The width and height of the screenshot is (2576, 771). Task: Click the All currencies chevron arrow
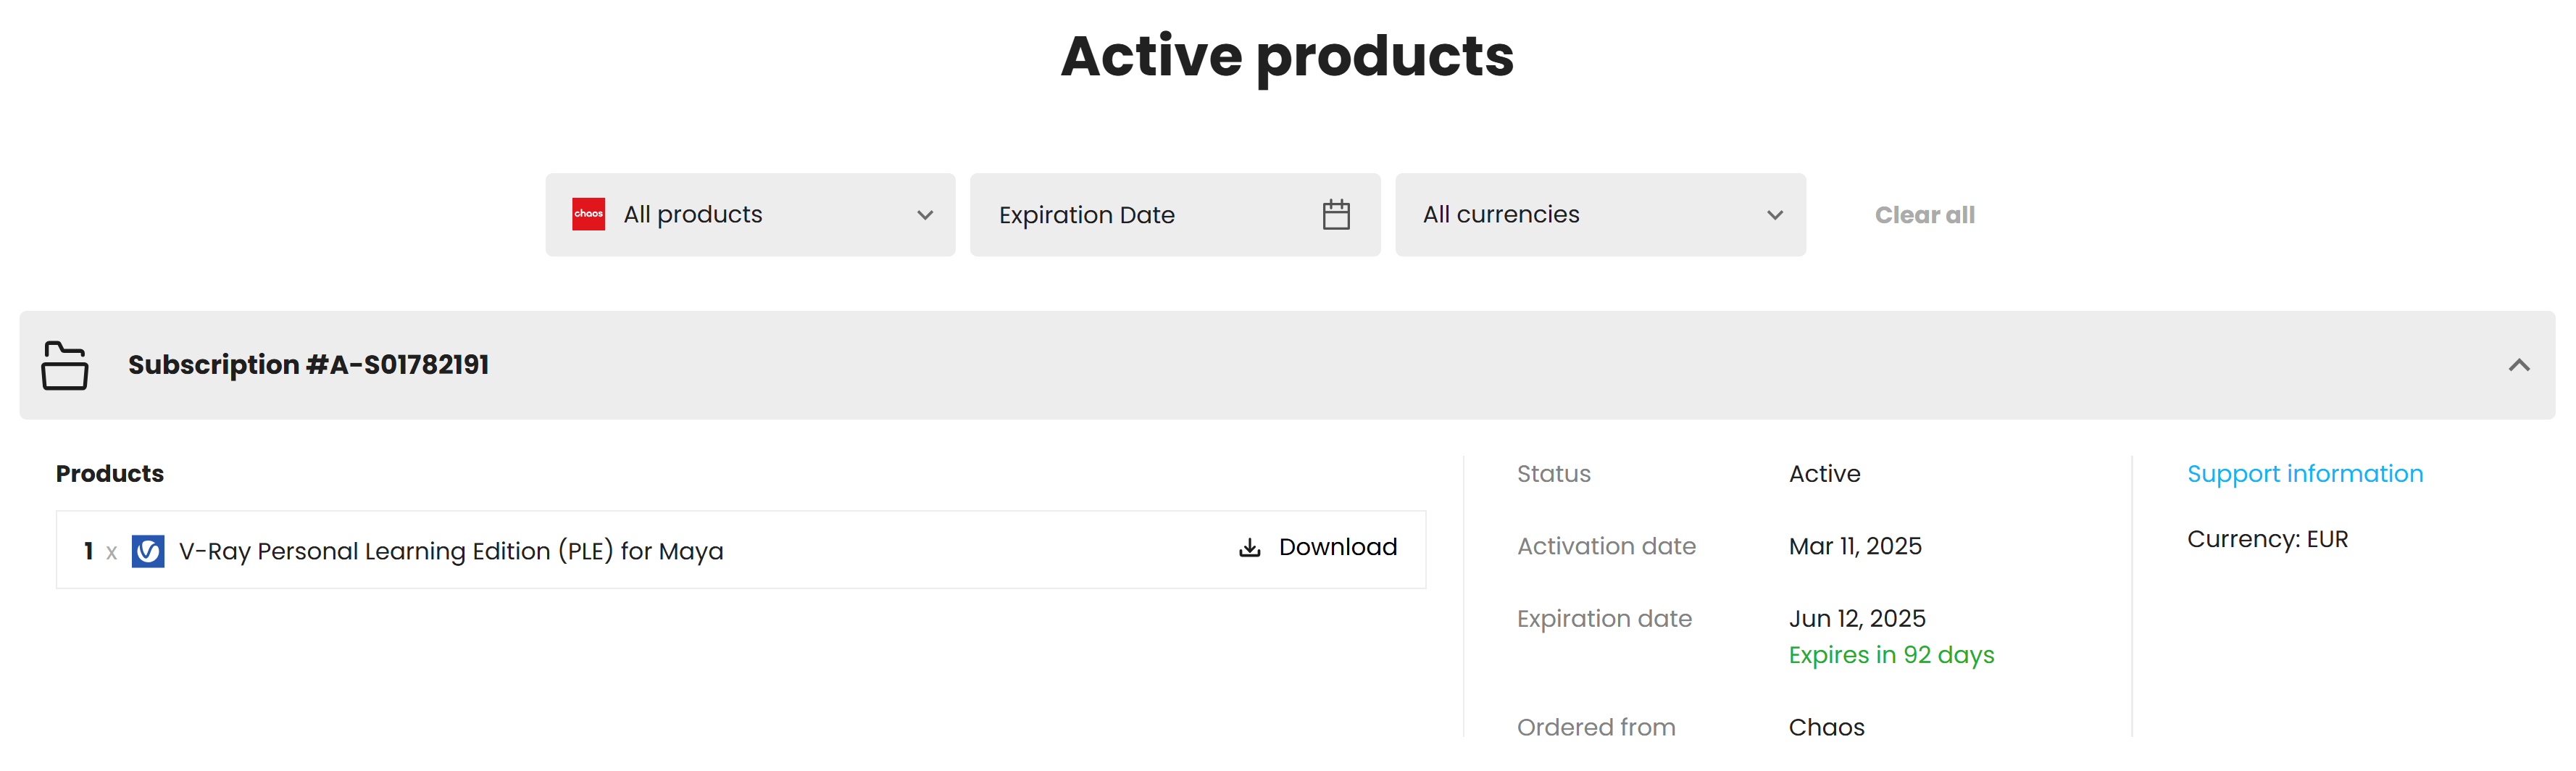tap(1775, 215)
